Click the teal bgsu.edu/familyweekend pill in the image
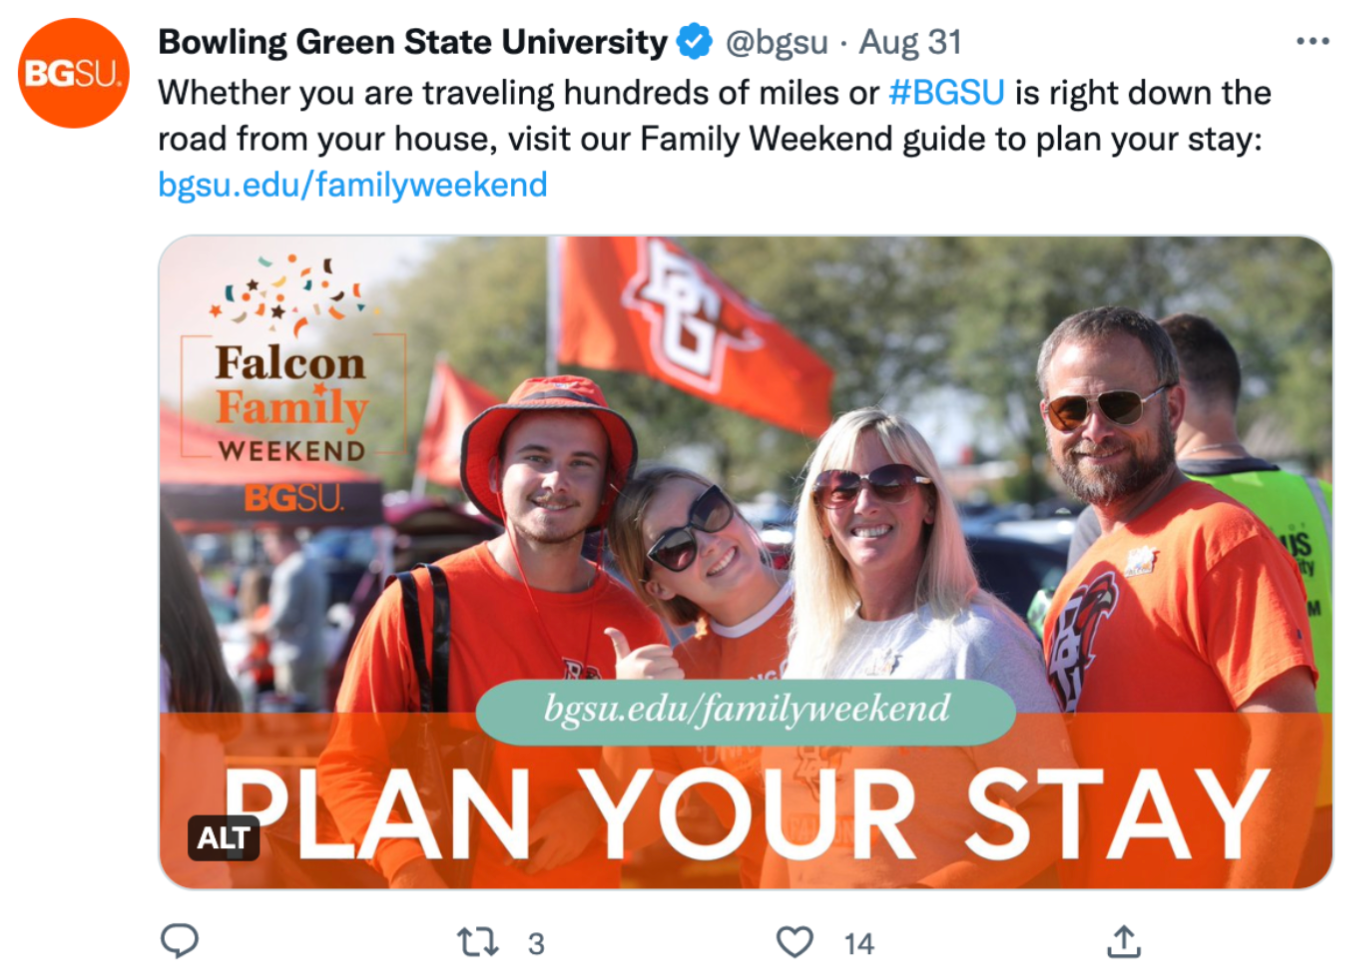The width and height of the screenshot is (1359, 977). coord(746,710)
